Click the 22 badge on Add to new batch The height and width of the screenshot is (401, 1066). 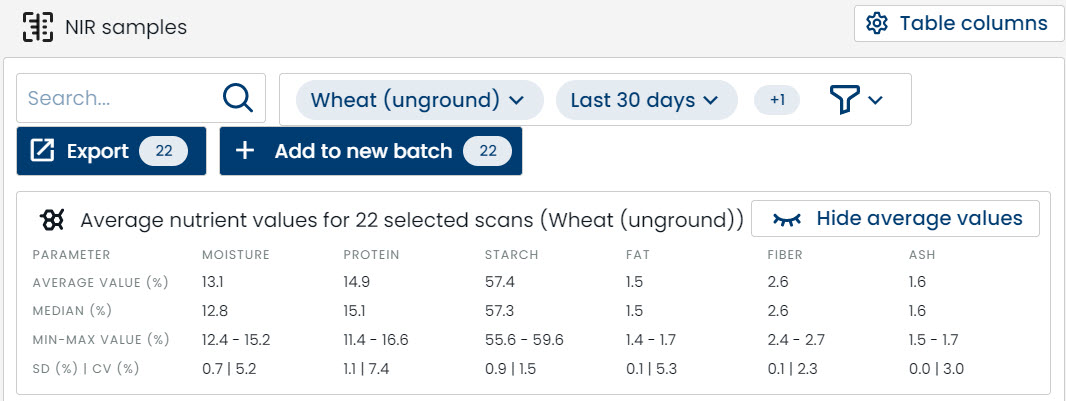488,151
